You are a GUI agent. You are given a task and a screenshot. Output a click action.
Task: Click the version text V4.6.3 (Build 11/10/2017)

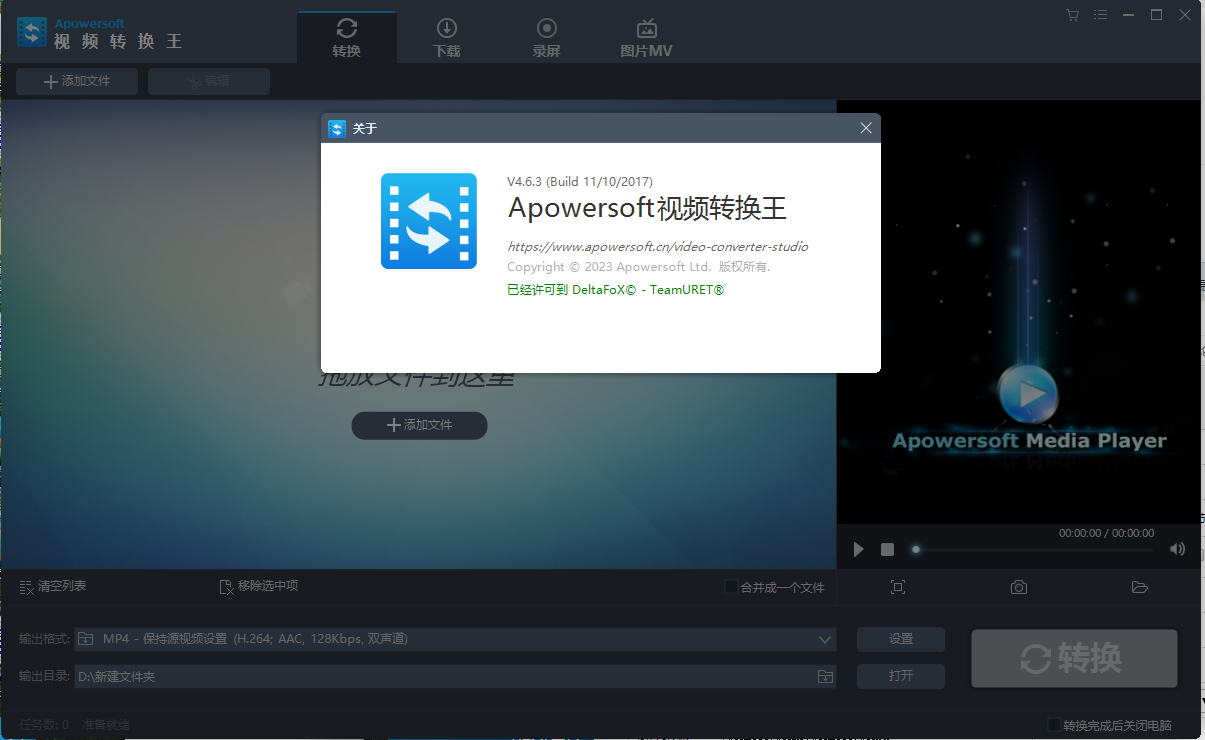(x=580, y=182)
